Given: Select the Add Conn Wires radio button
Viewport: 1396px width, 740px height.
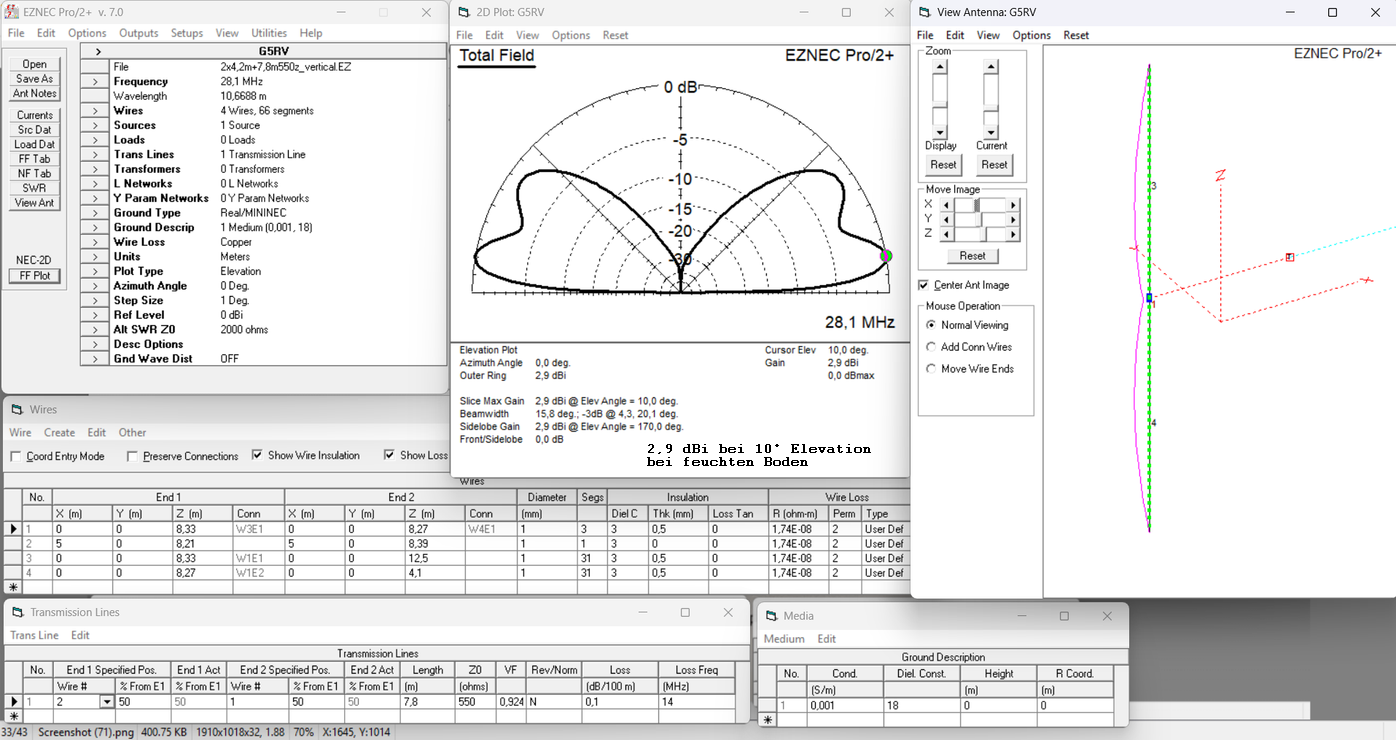Looking at the screenshot, I should tap(931, 347).
